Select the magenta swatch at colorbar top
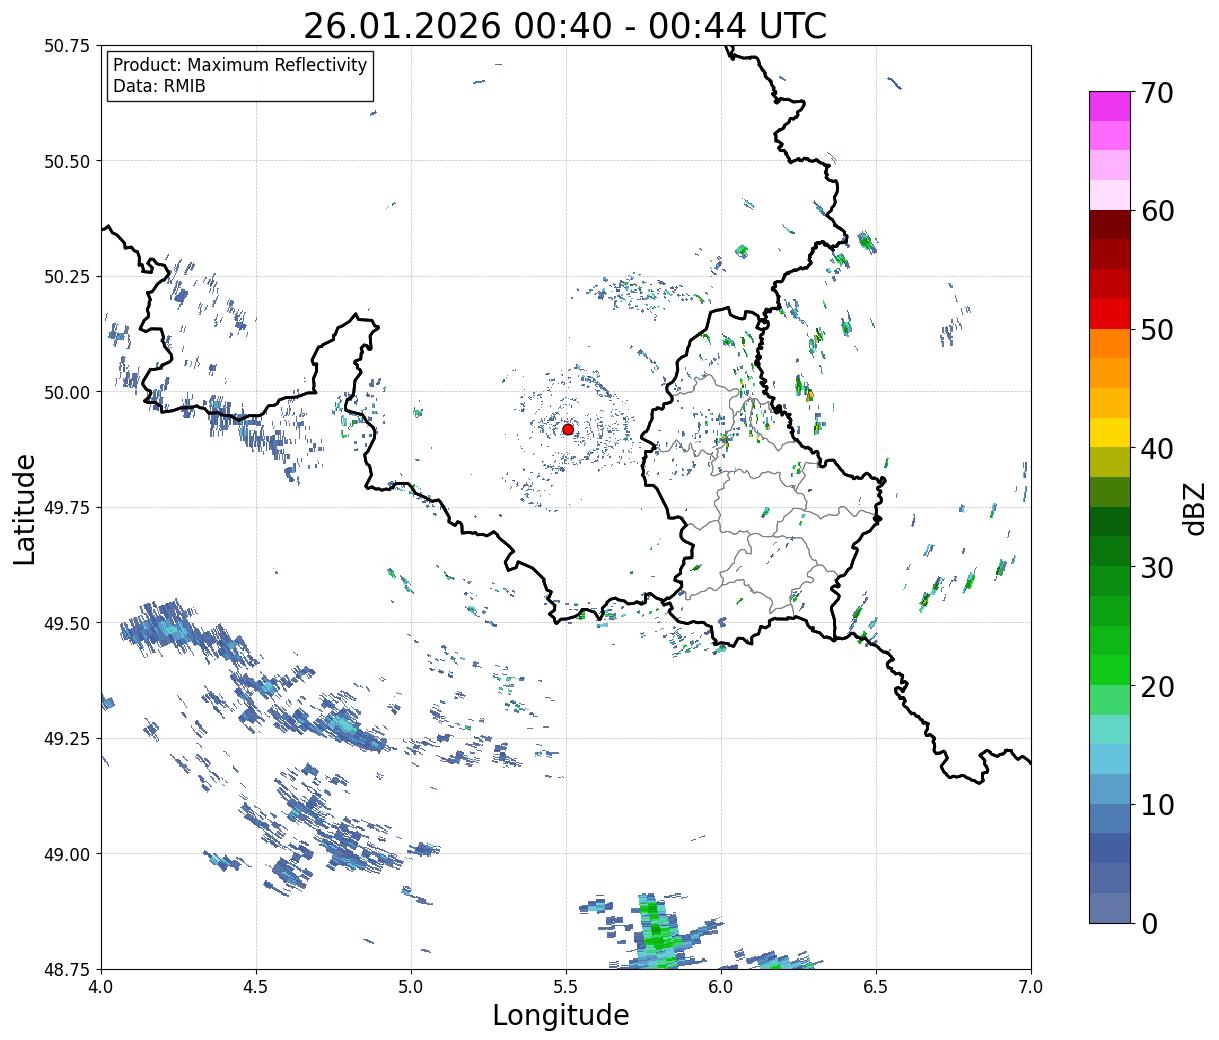This screenshot has height=1040, width=1219. [x=1109, y=106]
